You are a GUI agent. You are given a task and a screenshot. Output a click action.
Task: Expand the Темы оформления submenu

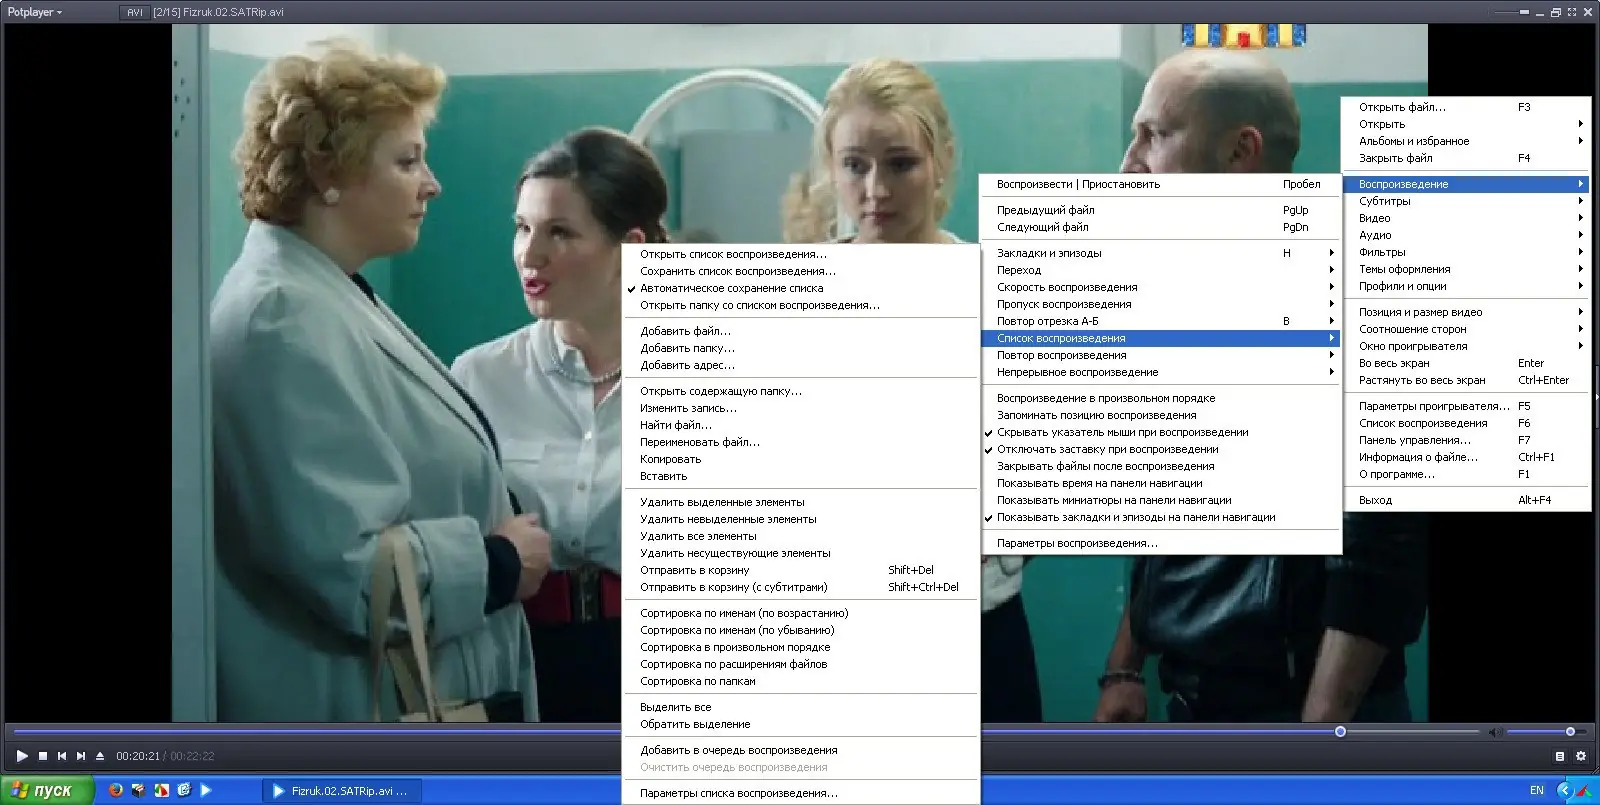[x=1466, y=269]
